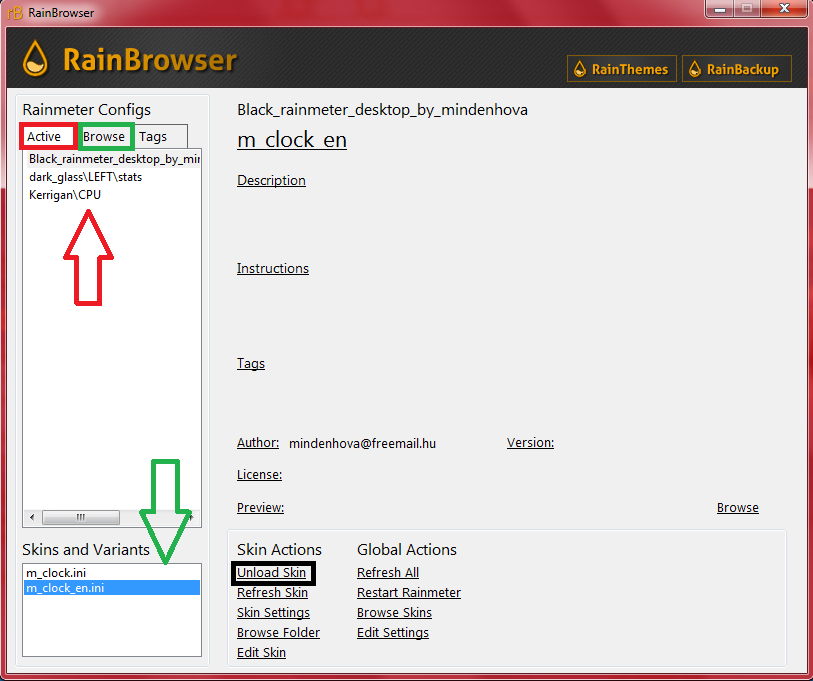Click the Refresh Skin link

click(272, 592)
